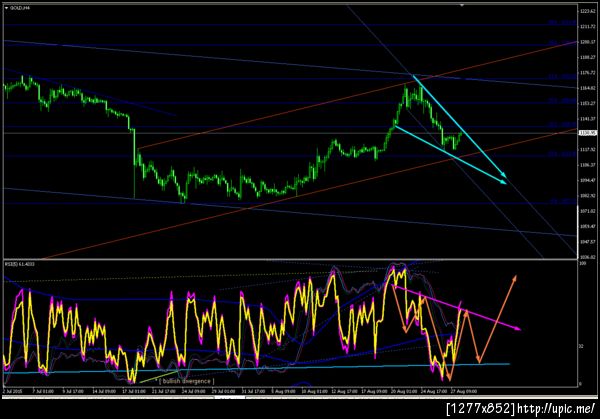Click the 1211.72 price level on the axis
This screenshot has height=419, width=600.
point(587,26)
